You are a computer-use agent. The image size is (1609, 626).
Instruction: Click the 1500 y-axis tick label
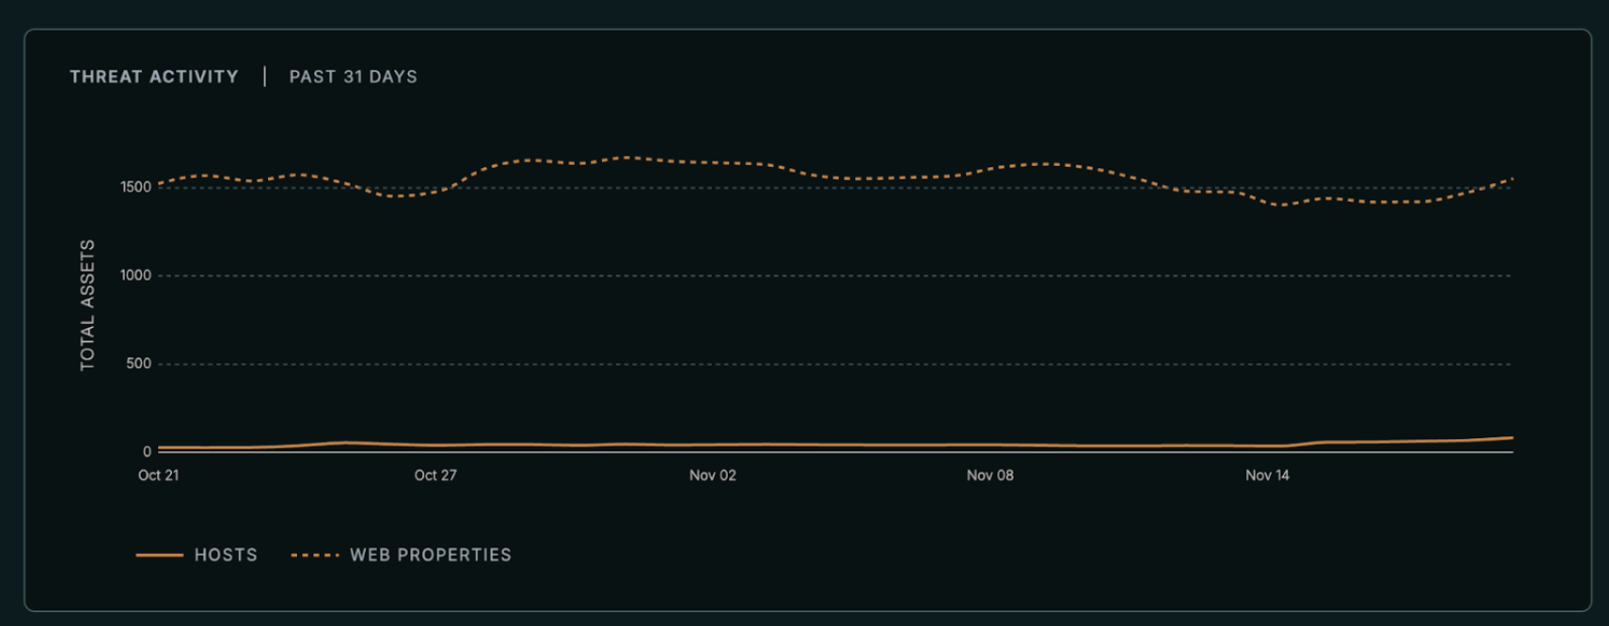click(136, 187)
